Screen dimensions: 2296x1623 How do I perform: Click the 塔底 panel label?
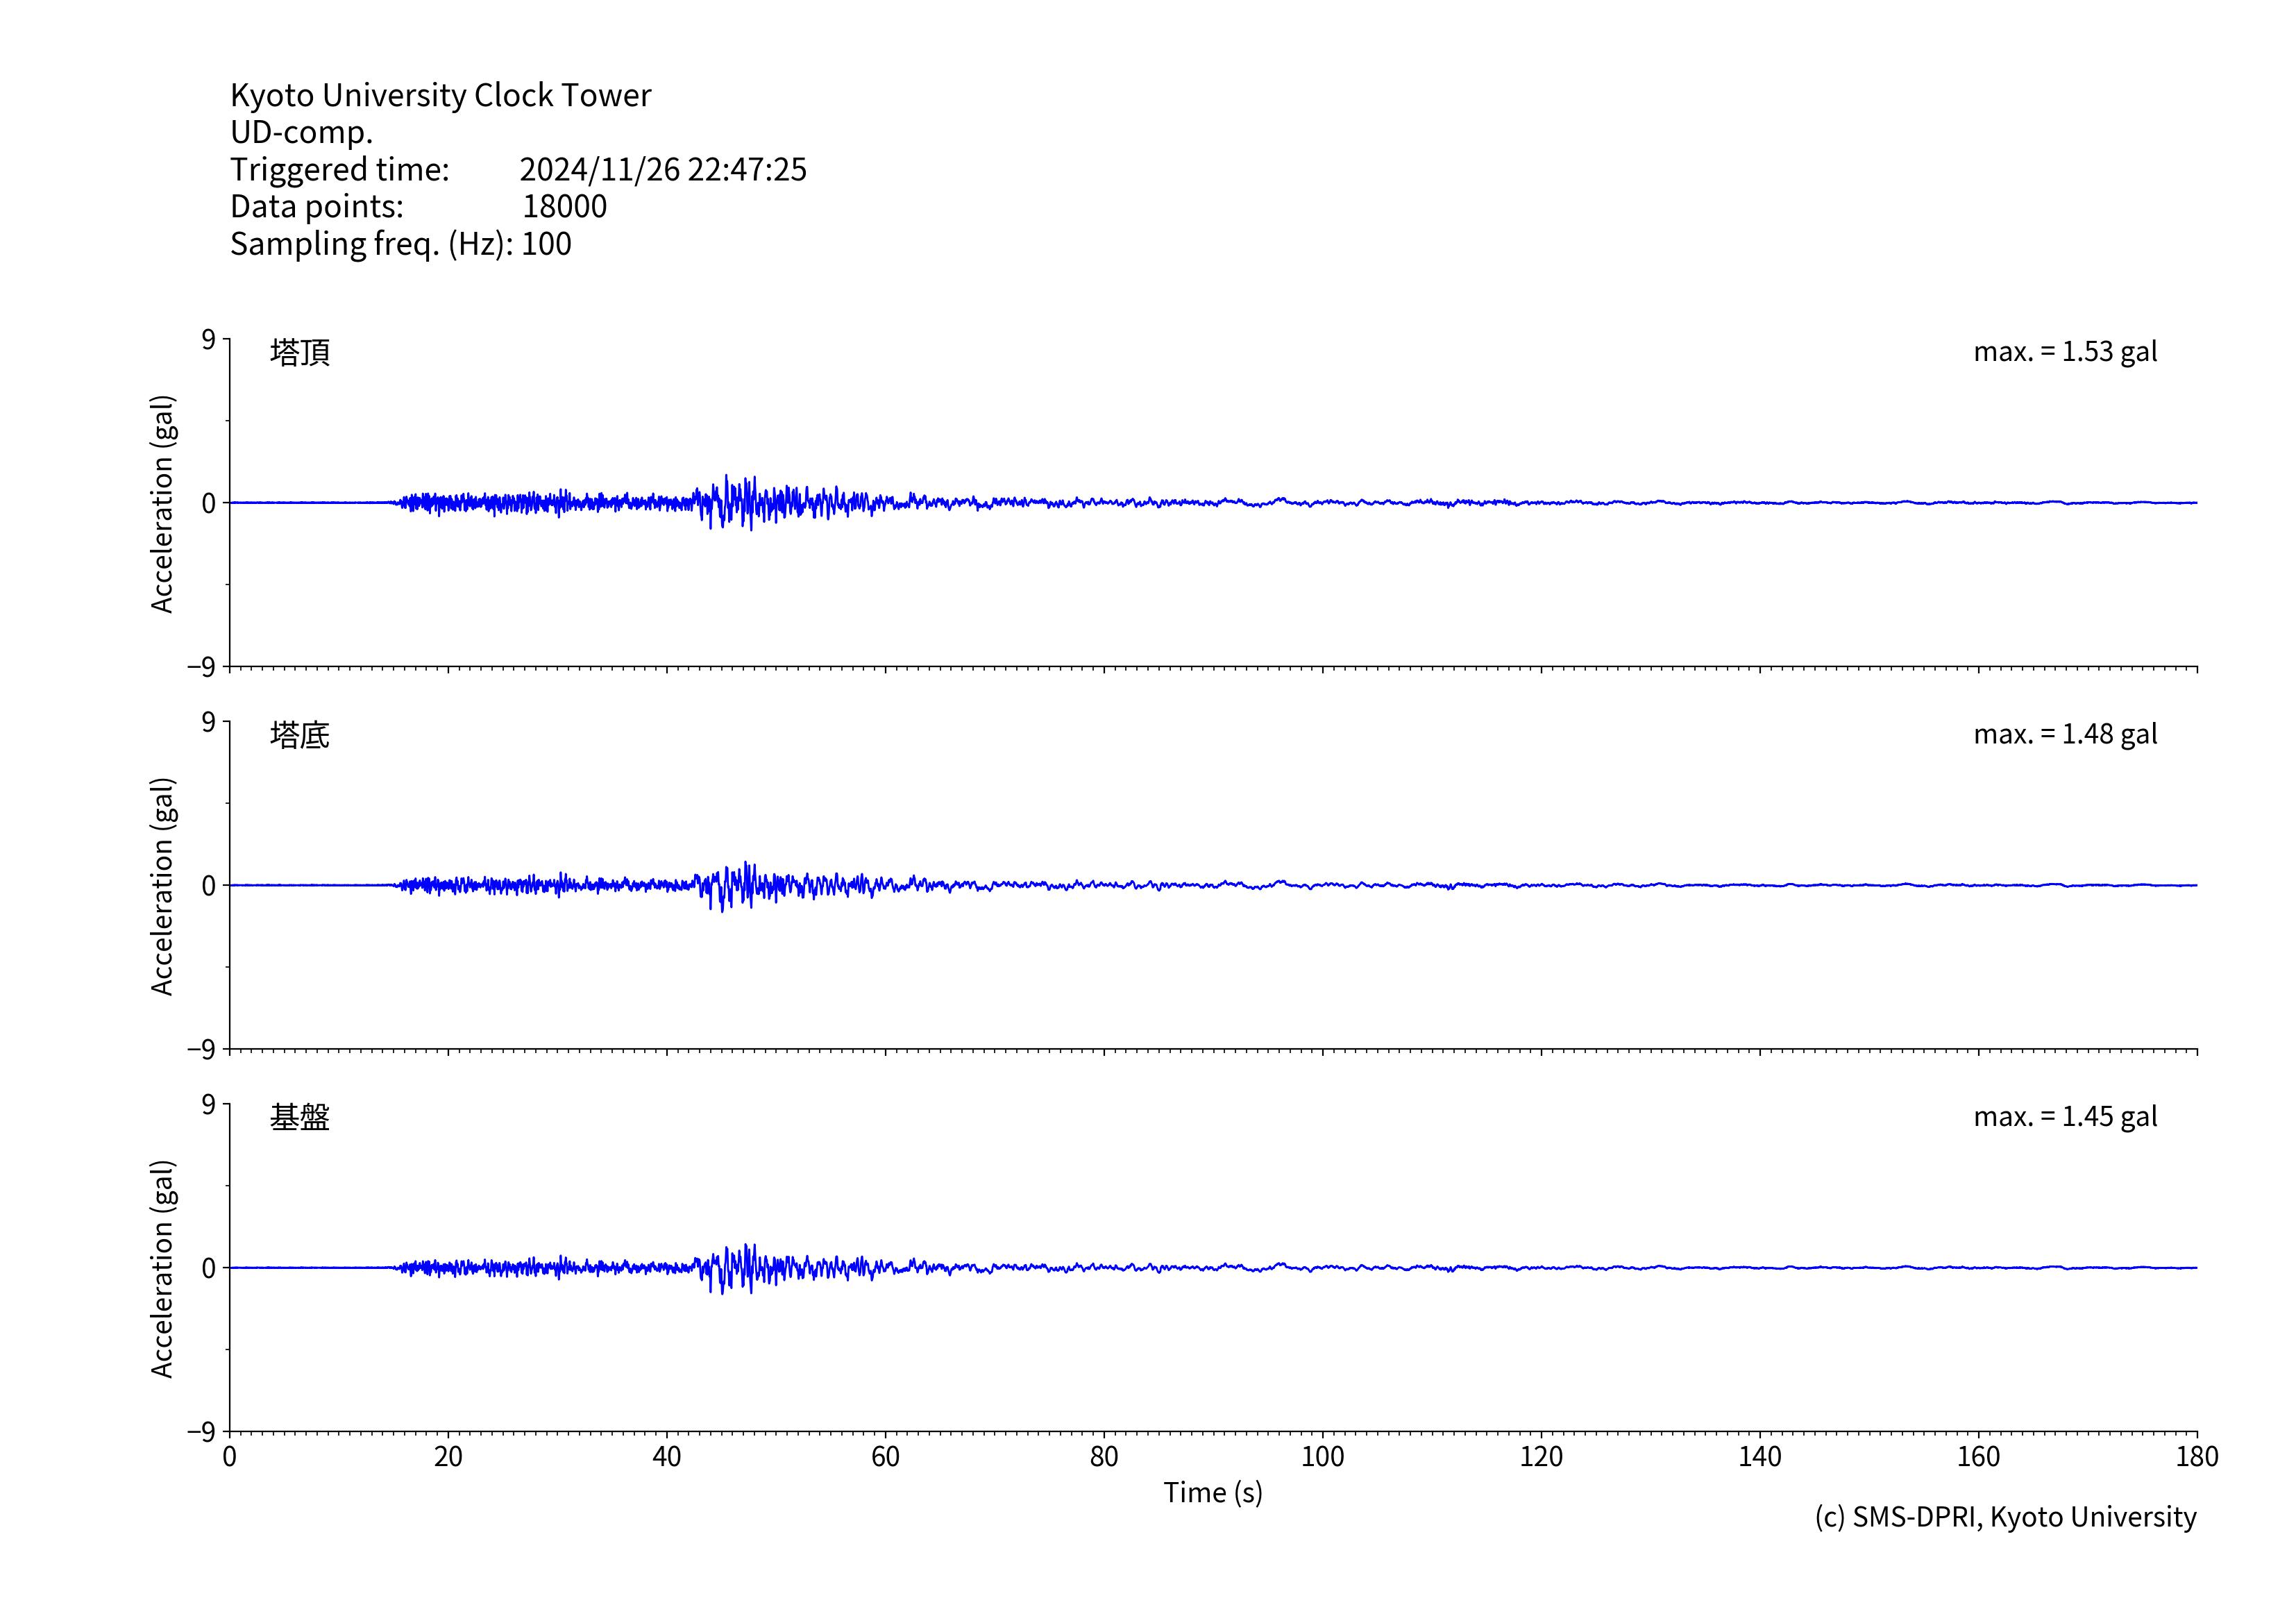[299, 735]
